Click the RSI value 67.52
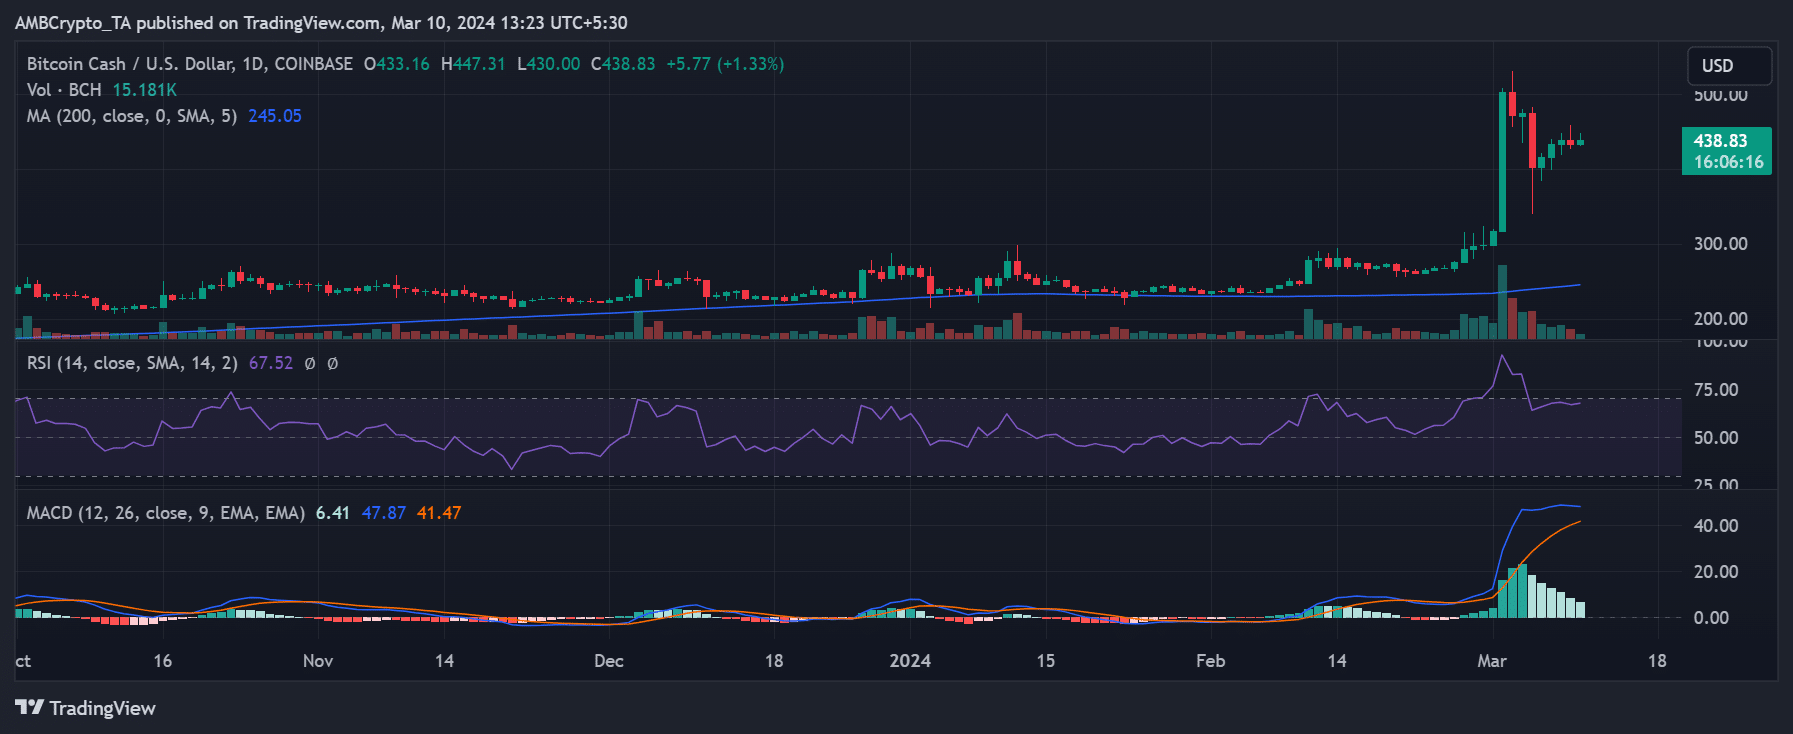 click(x=271, y=363)
